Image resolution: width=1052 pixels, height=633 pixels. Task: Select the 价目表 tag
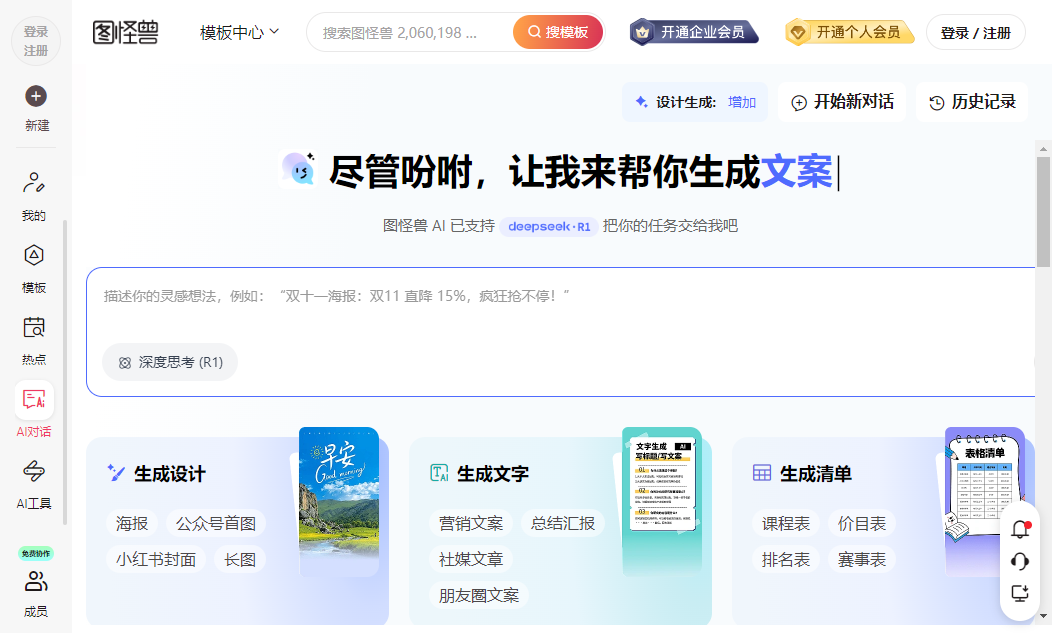(x=861, y=524)
